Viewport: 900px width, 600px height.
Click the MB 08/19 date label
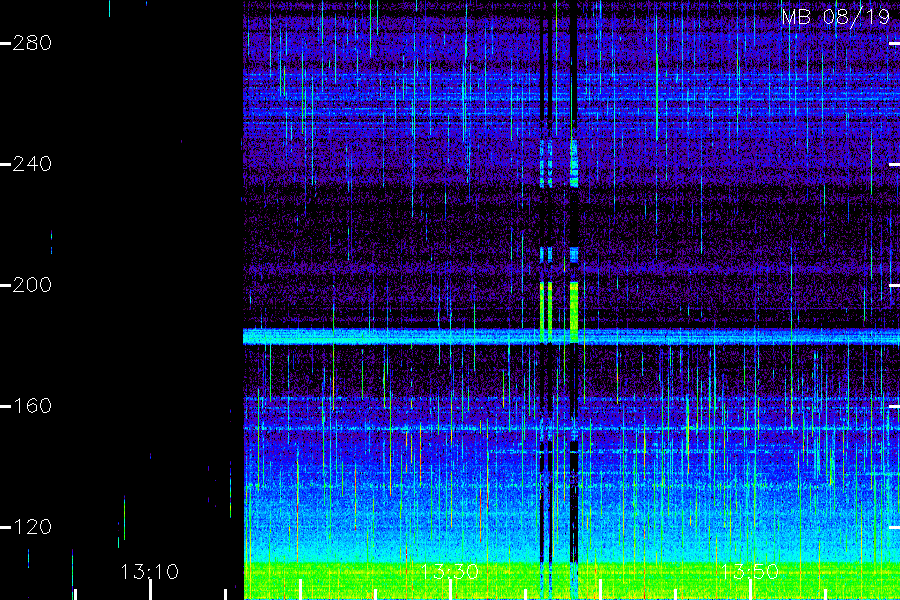pos(836,17)
